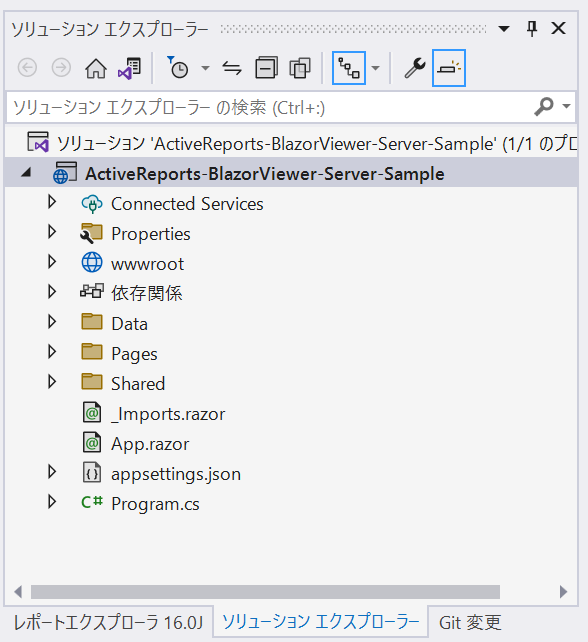Click the horizontal scrollbar right arrow

pos(563,592)
